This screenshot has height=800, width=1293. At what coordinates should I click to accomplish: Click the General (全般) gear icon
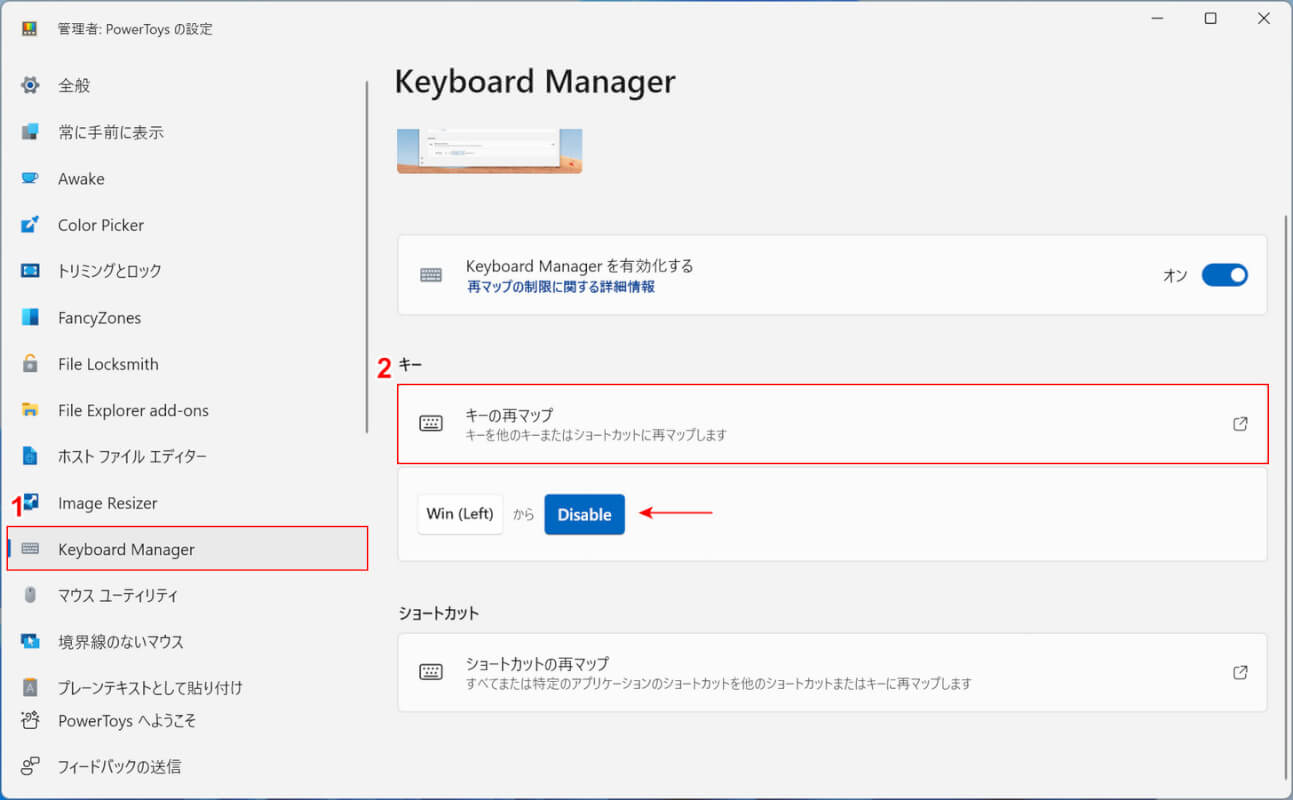tap(30, 85)
